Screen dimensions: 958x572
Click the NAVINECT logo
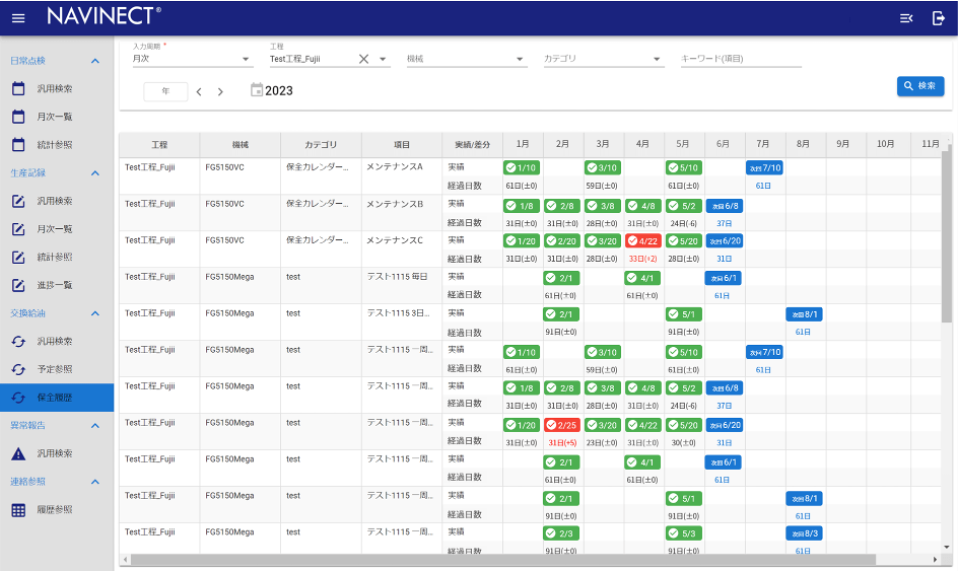pos(104,16)
